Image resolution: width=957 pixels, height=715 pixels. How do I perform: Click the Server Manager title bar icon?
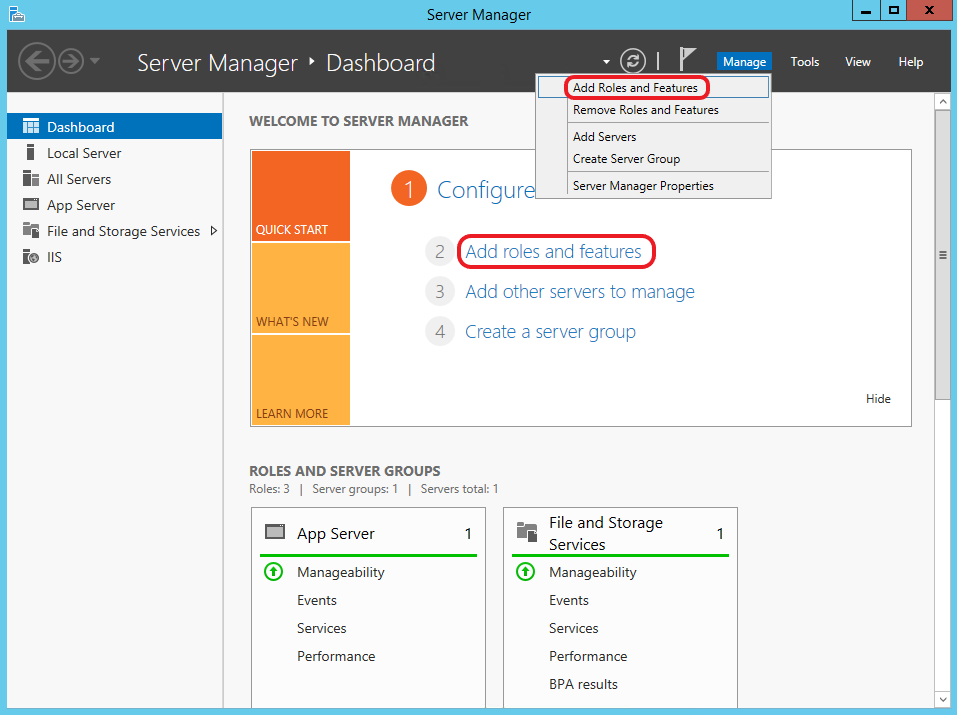(16, 13)
